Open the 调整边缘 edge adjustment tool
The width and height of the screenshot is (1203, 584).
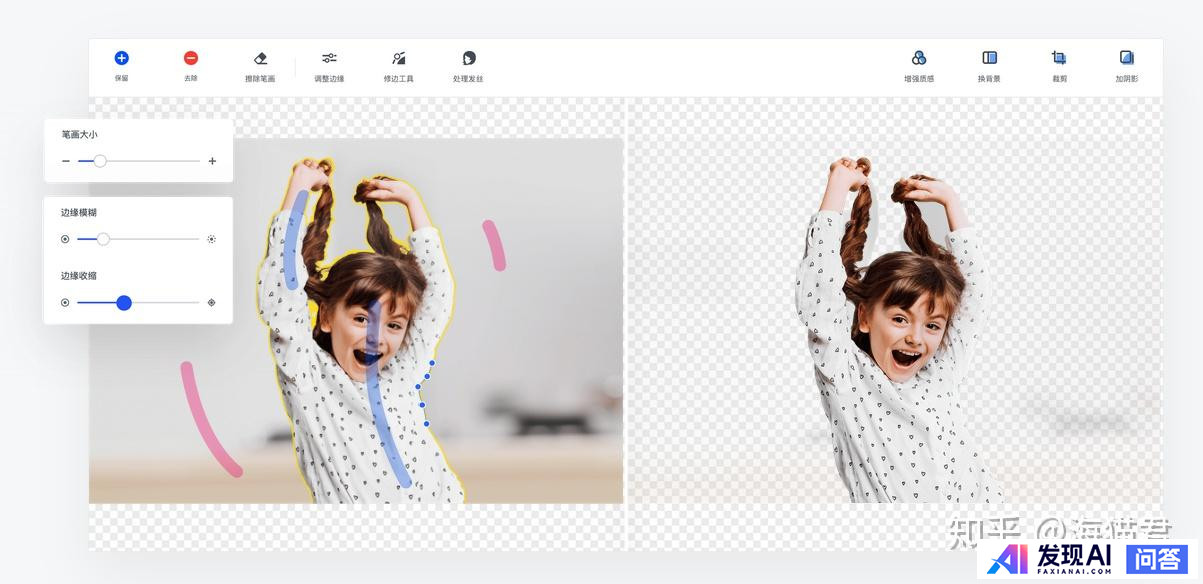click(x=329, y=59)
